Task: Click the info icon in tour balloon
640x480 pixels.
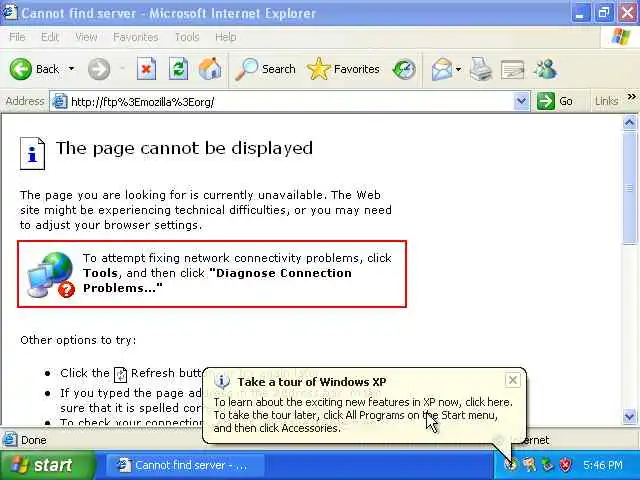Action: coord(222,381)
